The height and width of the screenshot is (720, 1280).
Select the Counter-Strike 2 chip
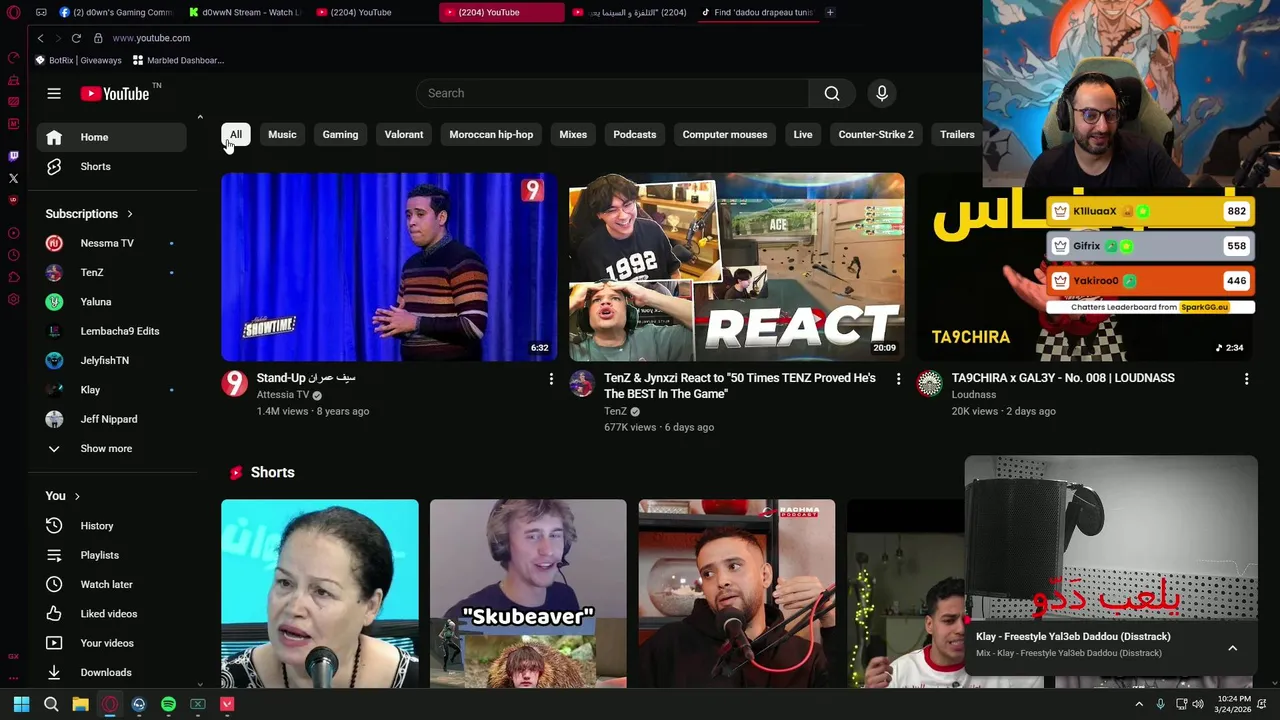876,134
